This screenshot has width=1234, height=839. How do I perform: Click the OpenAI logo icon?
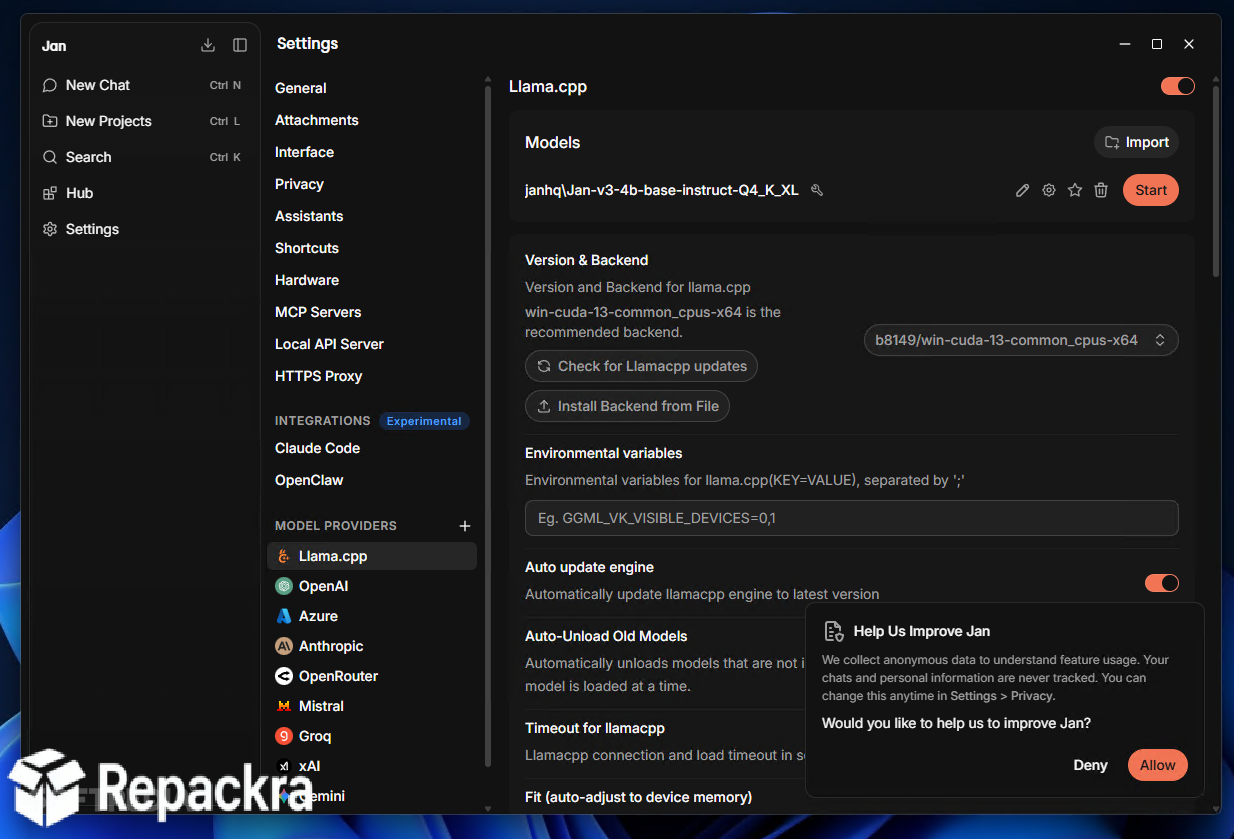pyautogui.click(x=284, y=586)
